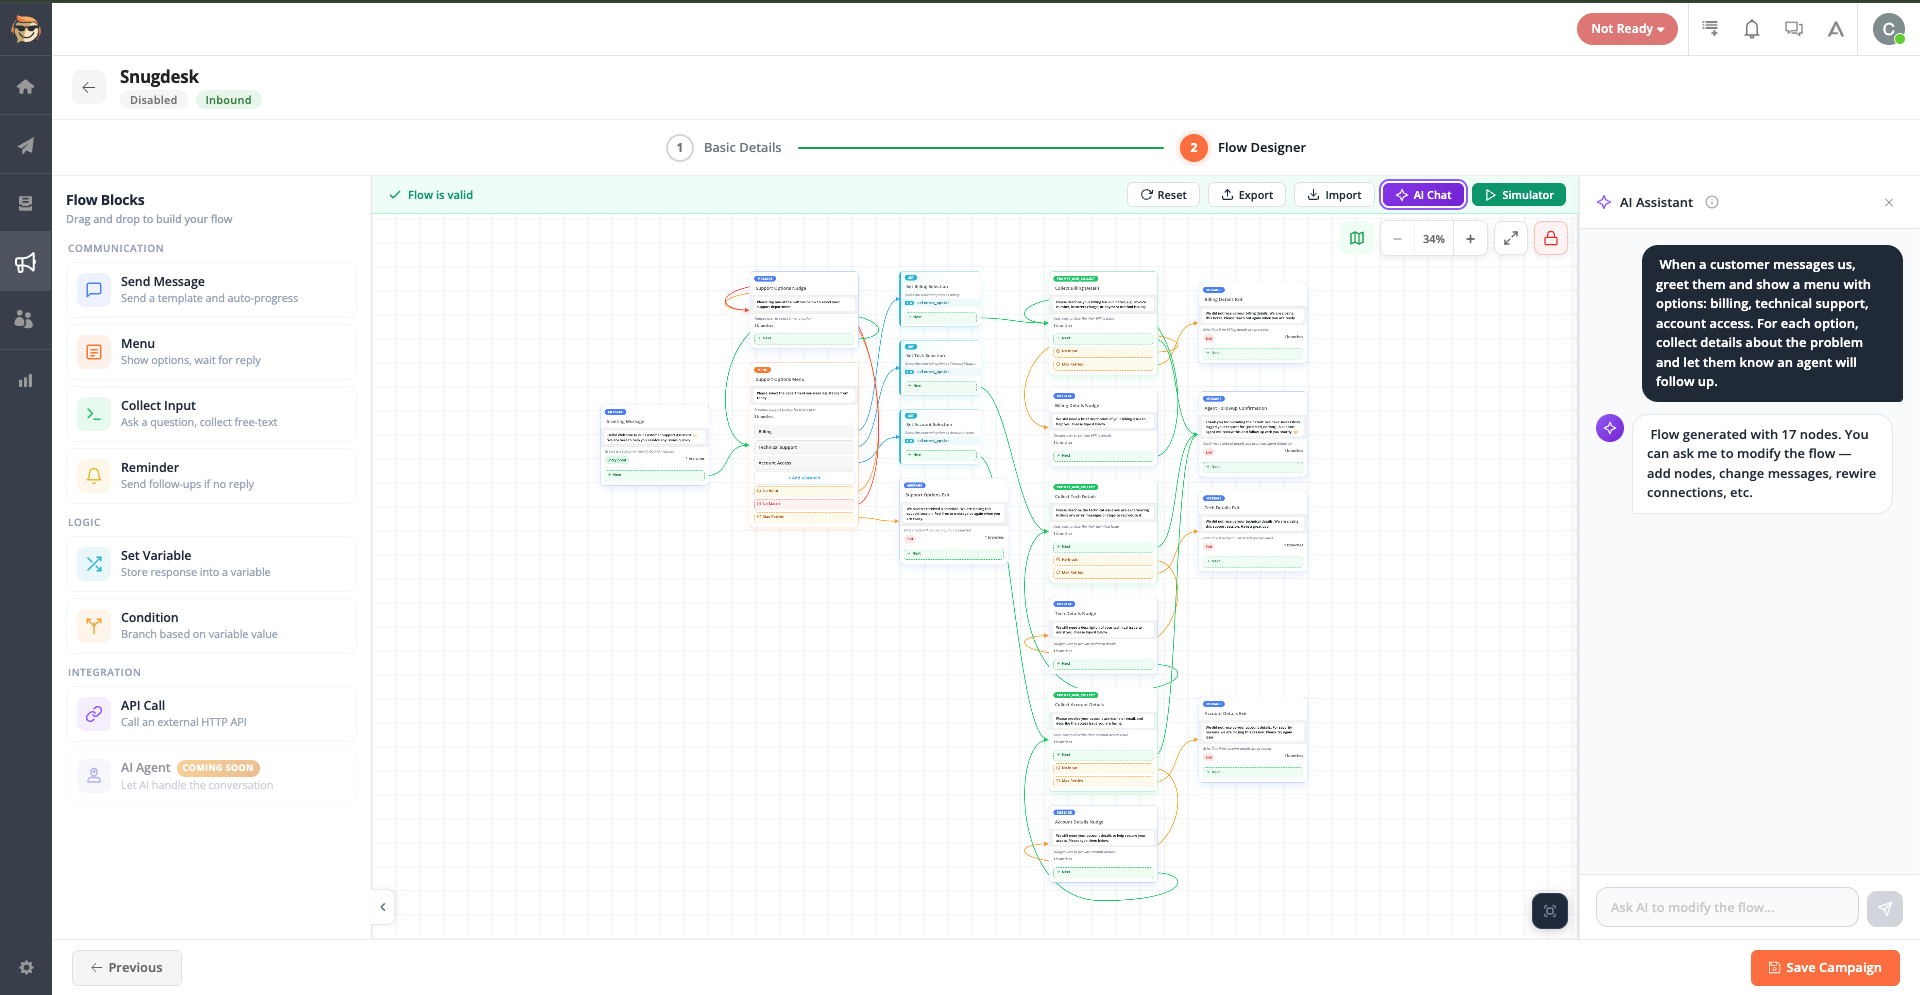Select the API Call block
The width and height of the screenshot is (1920, 995).
(x=211, y=714)
